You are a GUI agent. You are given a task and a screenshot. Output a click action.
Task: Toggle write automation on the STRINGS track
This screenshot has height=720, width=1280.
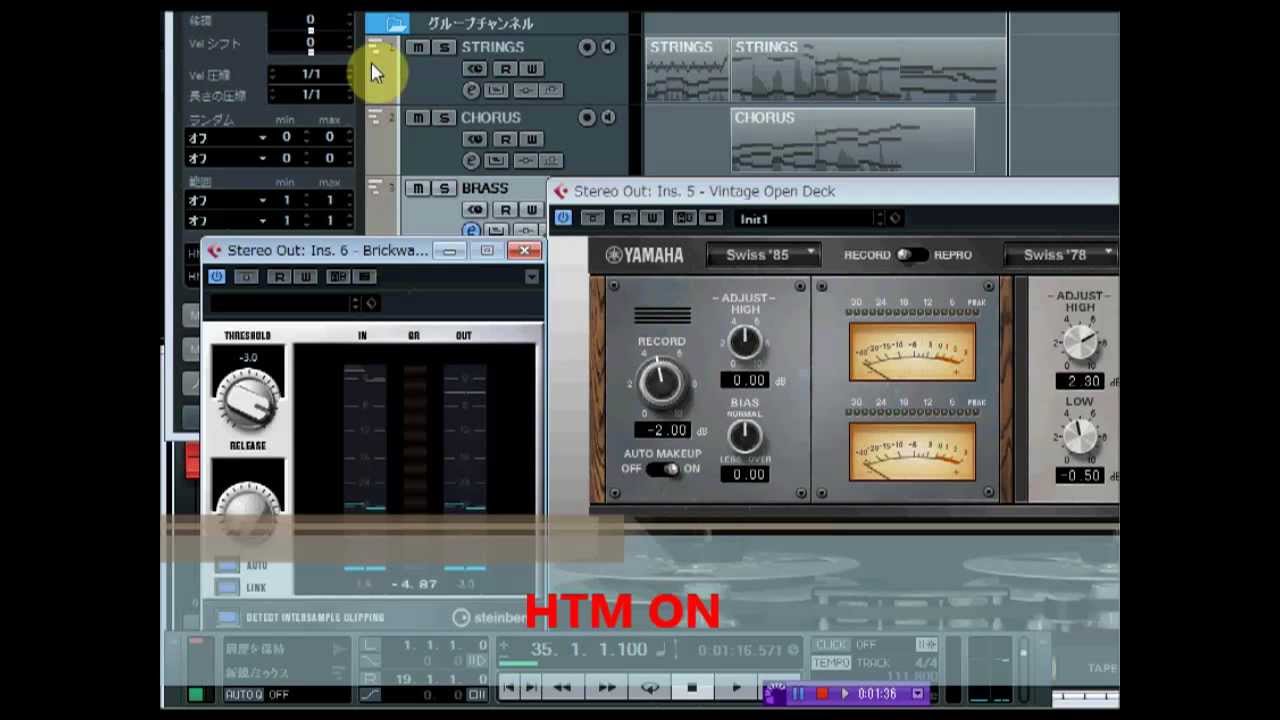point(531,69)
